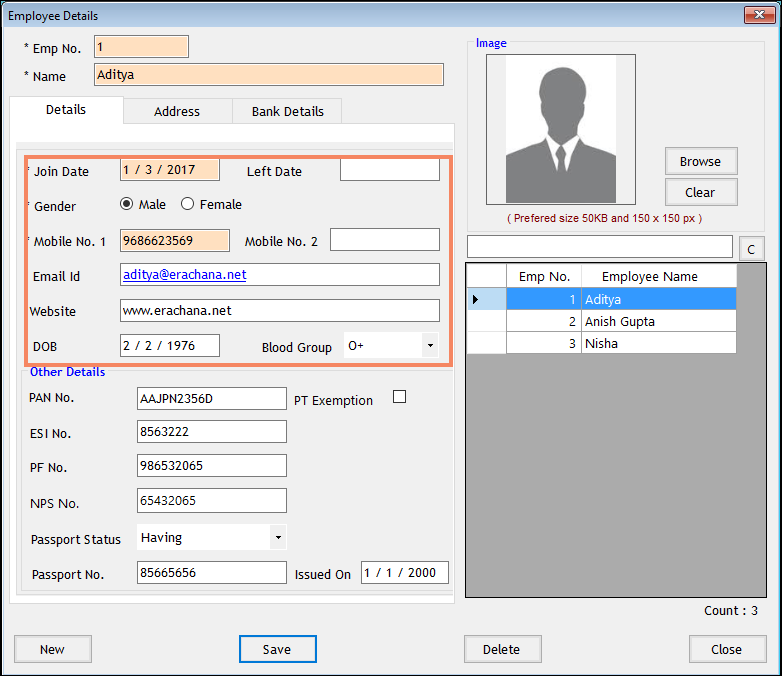This screenshot has width=782, height=676.
Task: Click the employee search box
Action: 599,247
